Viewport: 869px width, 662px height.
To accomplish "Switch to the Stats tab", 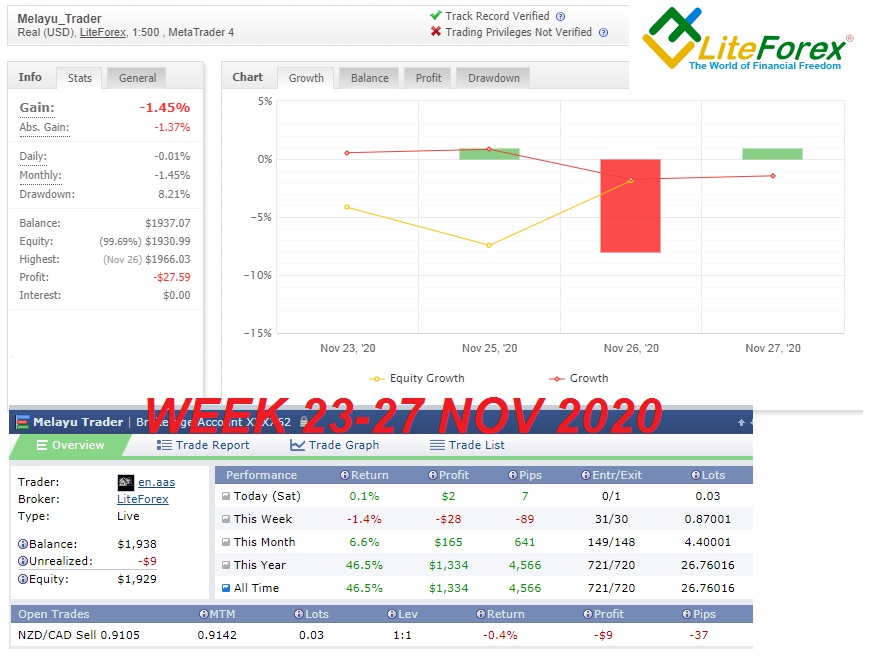I will (80, 78).
